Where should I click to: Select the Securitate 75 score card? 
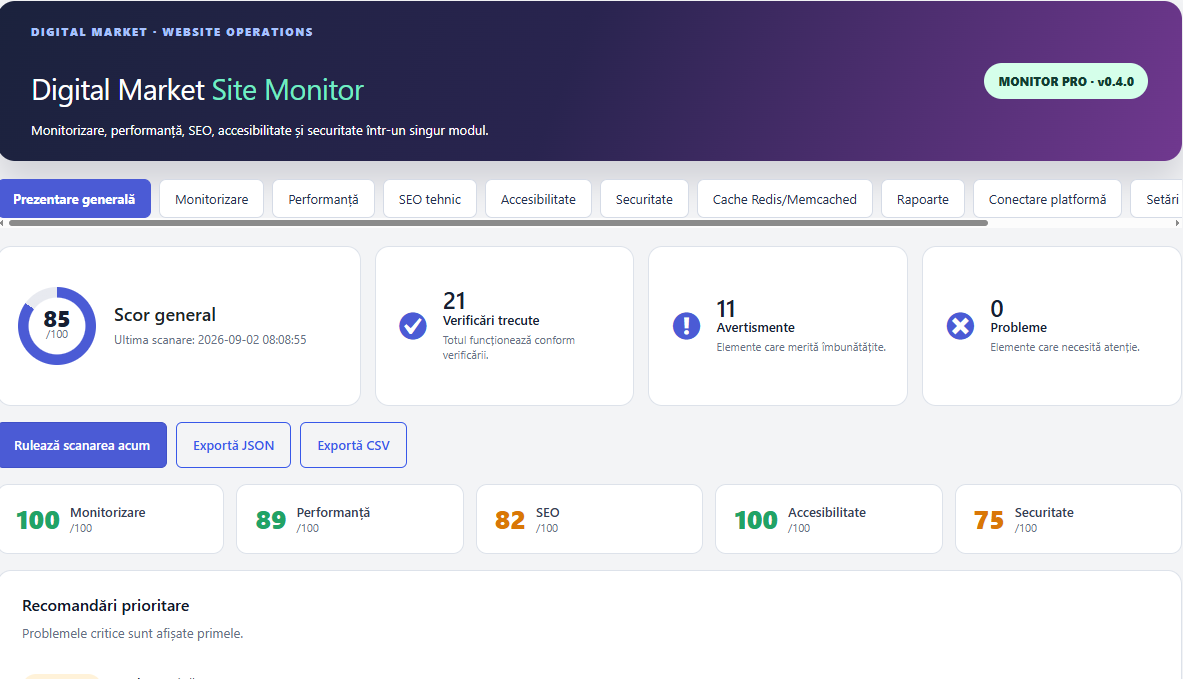1068,519
